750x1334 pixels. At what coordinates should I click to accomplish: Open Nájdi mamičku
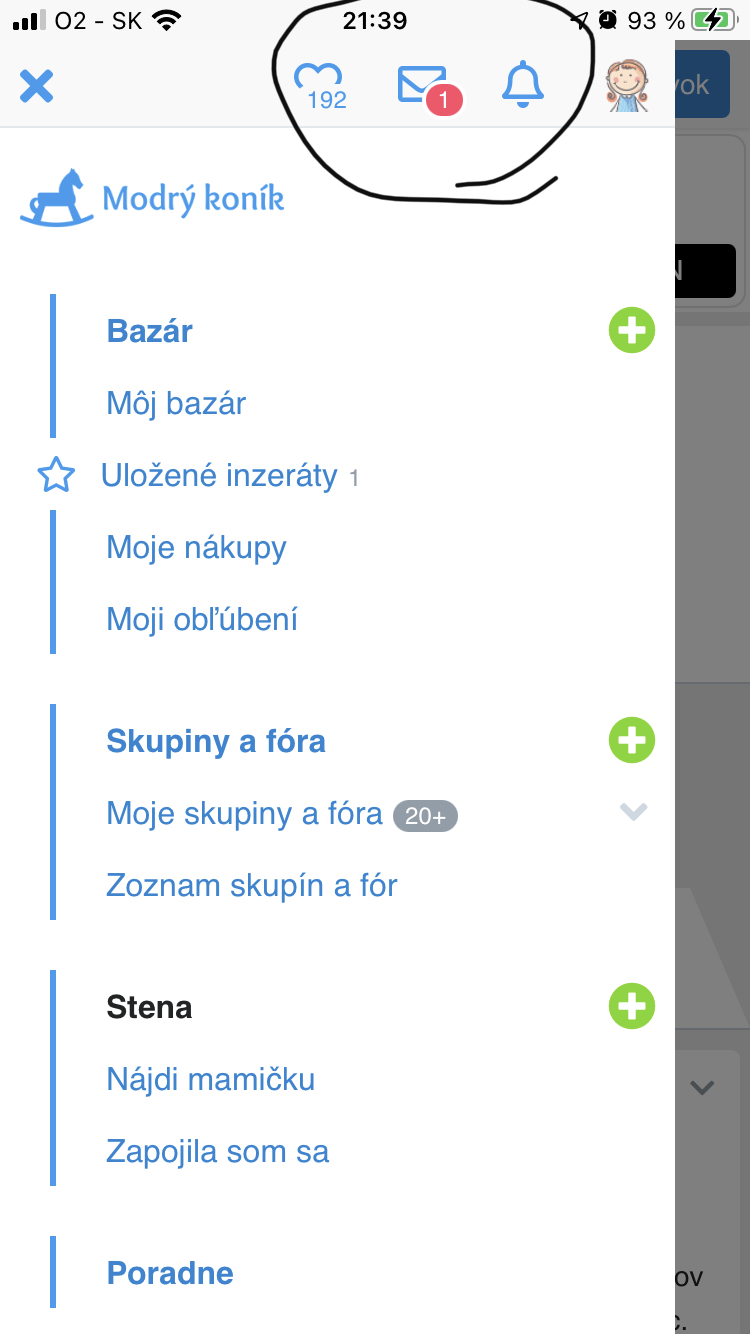211,1079
